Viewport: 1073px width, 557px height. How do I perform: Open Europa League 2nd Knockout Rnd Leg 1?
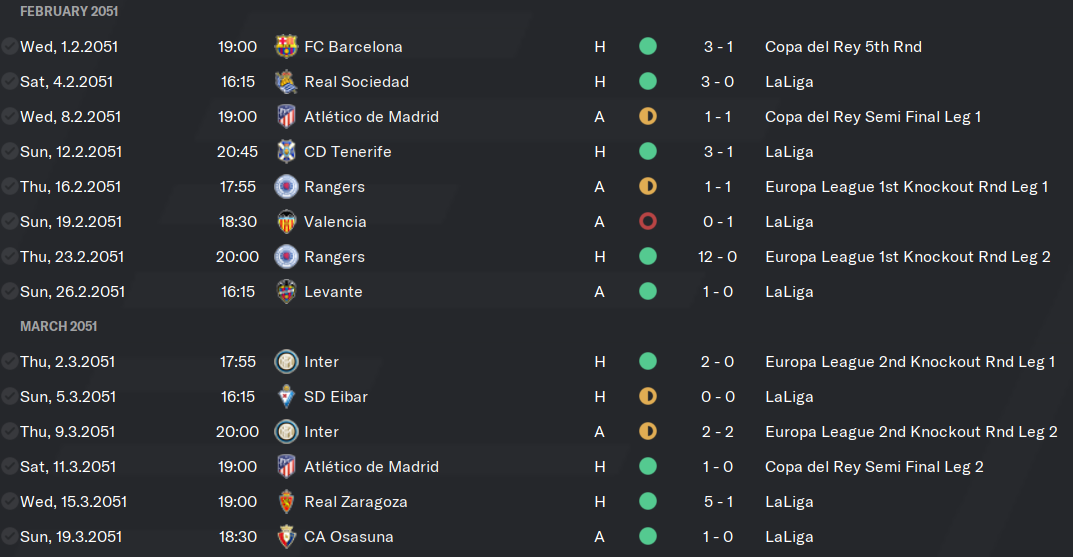[x=910, y=361]
